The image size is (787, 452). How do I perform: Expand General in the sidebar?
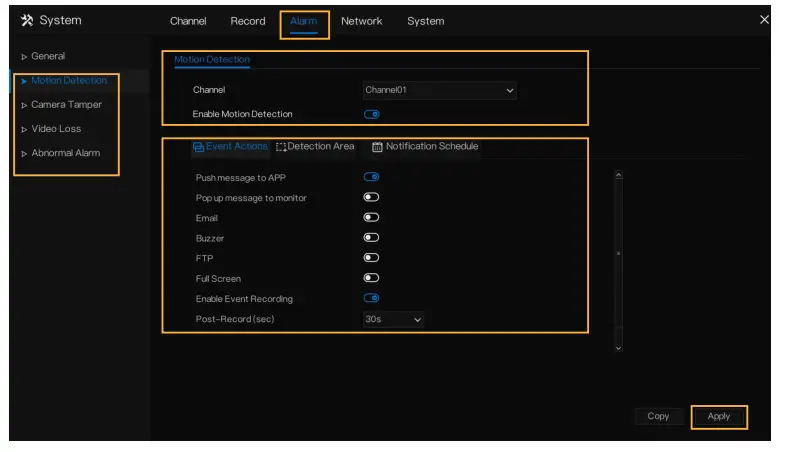pos(47,56)
